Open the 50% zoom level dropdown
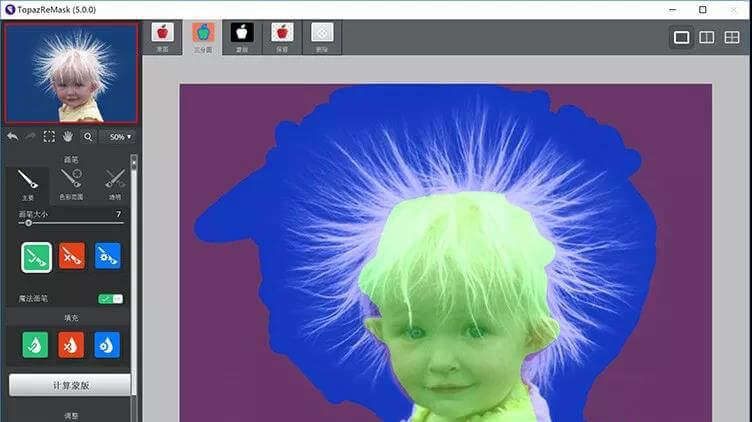This screenshot has height=422, width=752. (x=120, y=137)
